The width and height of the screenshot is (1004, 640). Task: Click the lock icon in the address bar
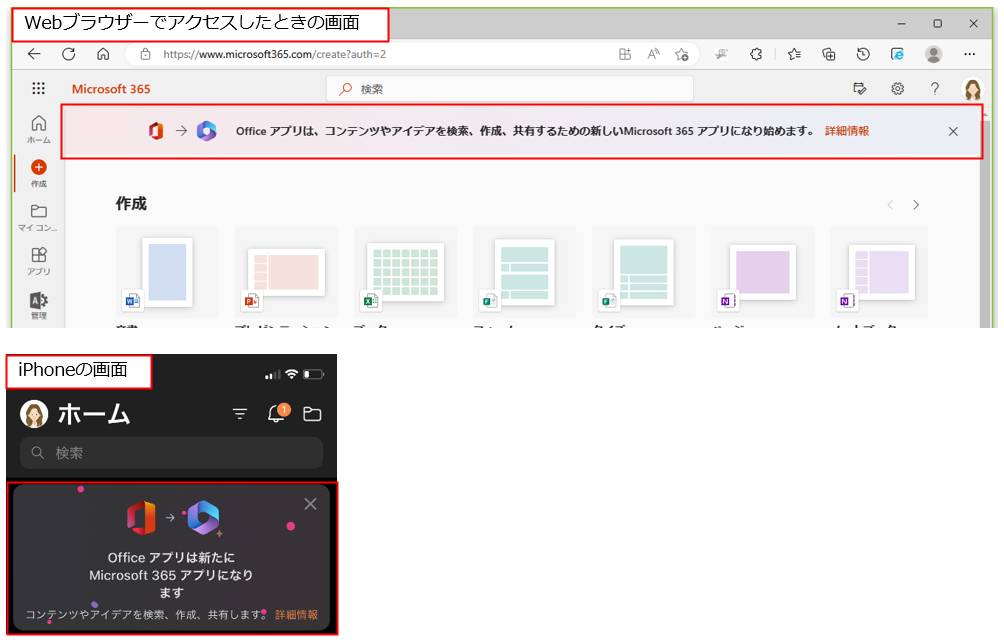pyautogui.click(x=145, y=54)
